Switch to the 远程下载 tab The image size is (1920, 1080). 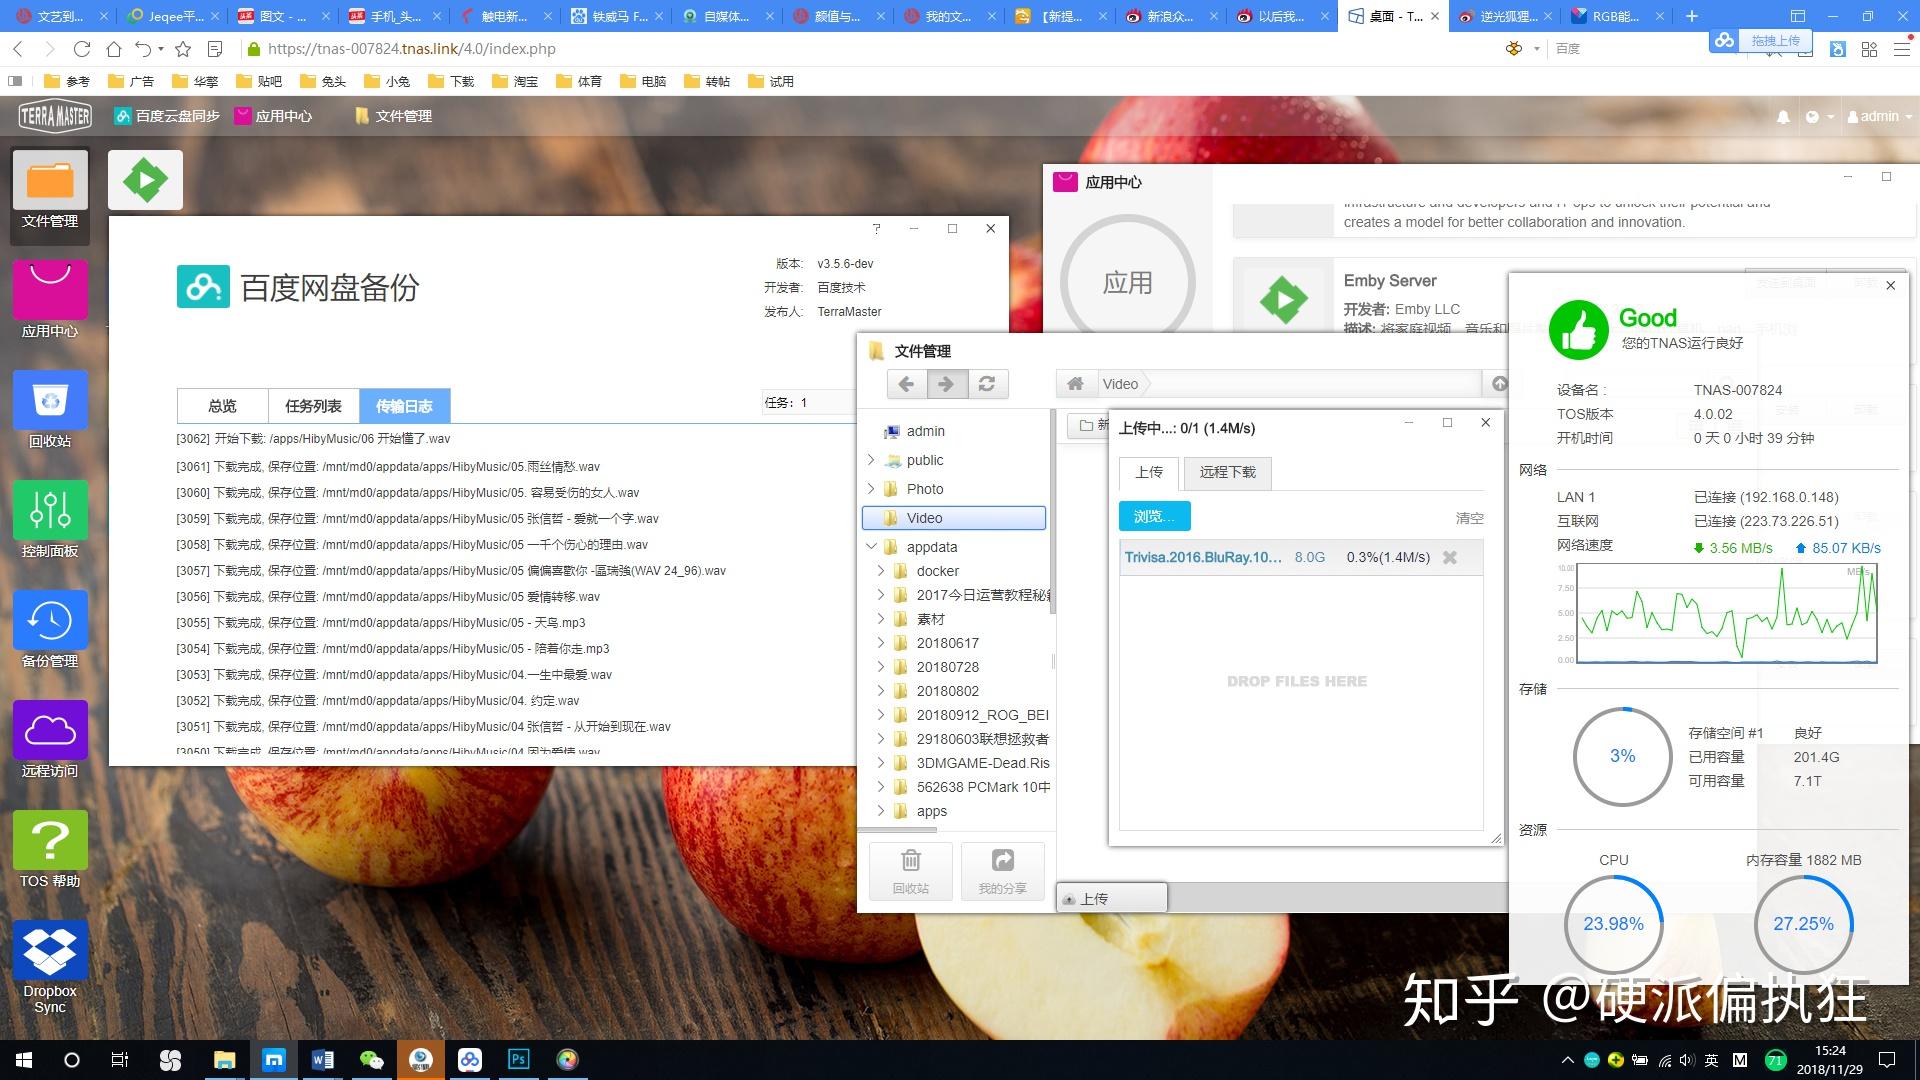(1227, 472)
